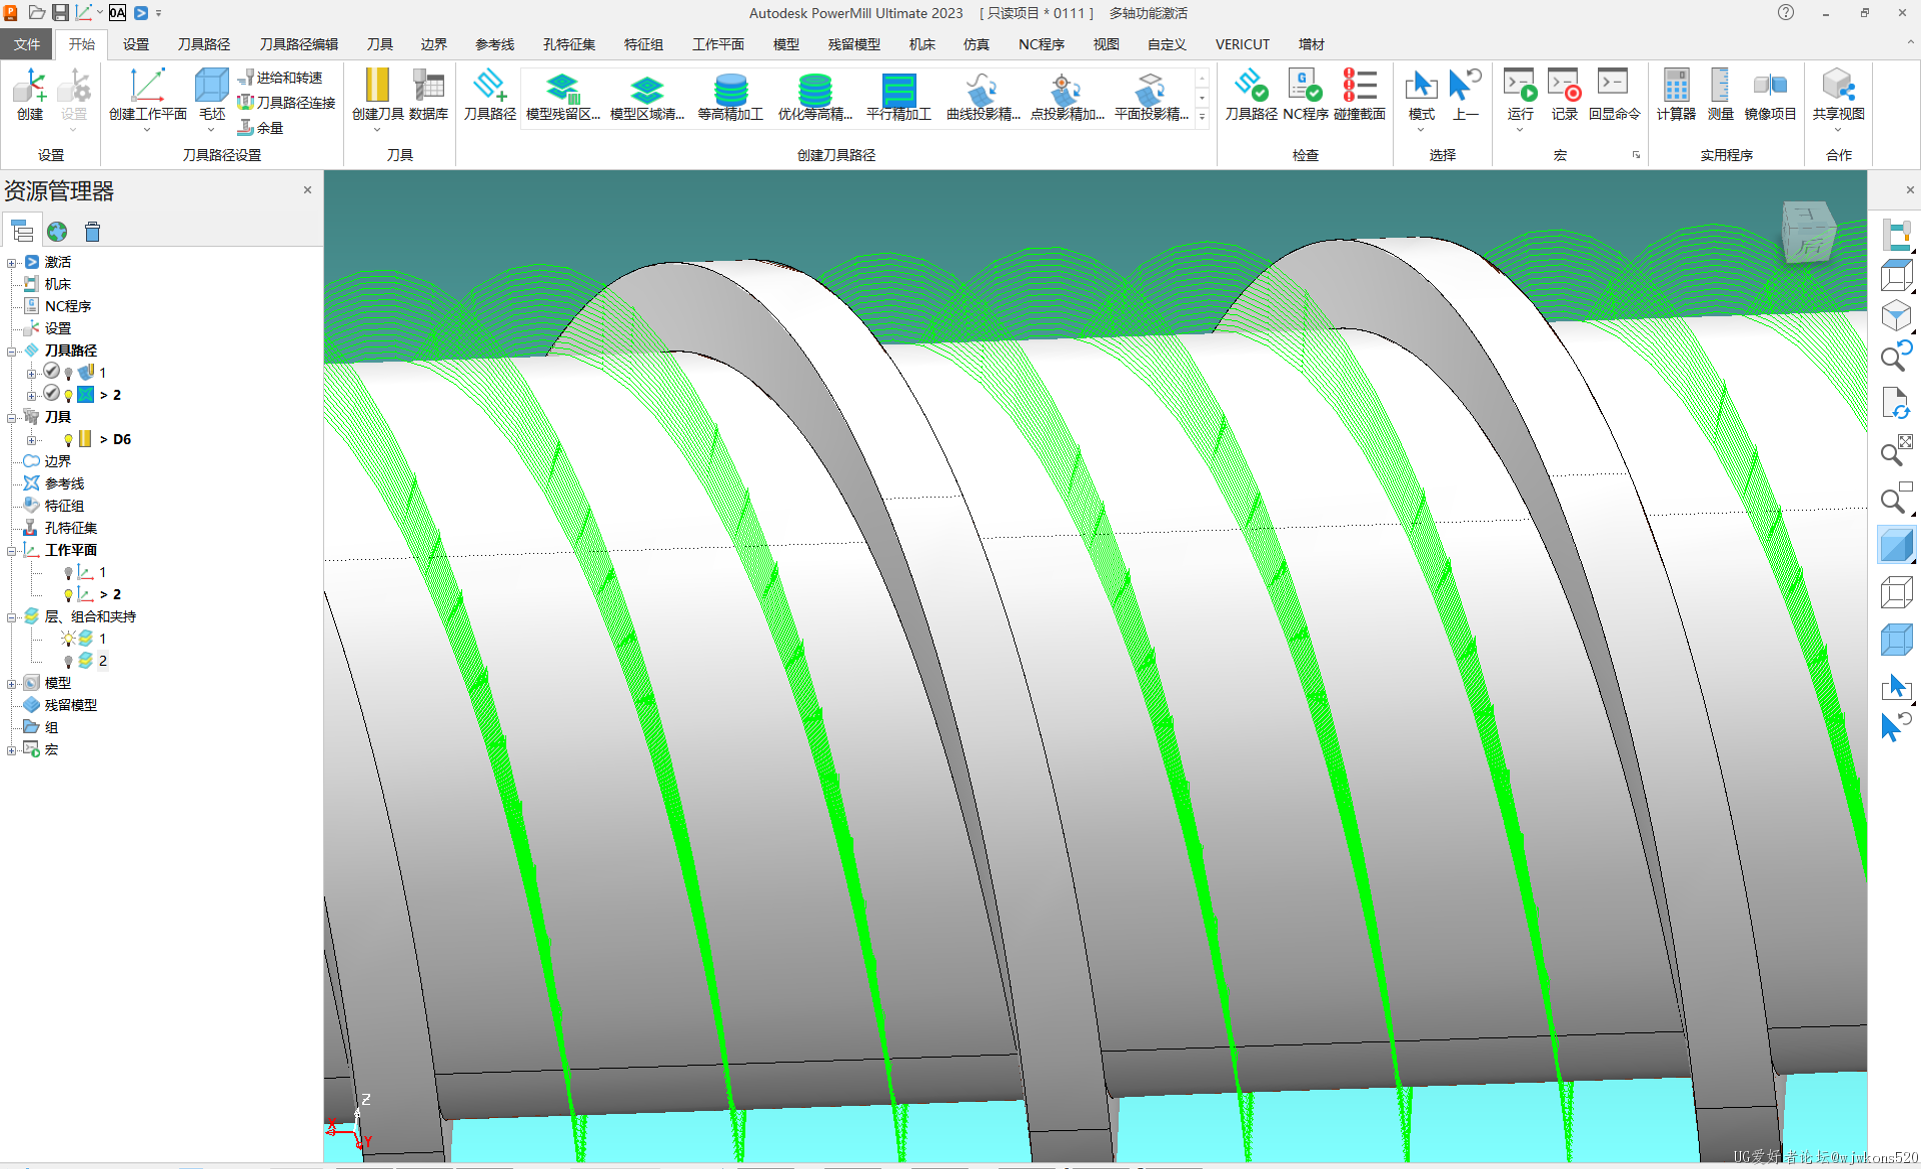Screen dimensions: 1921x1169
Task: Open the 文件 menu
Action: click(x=27, y=44)
